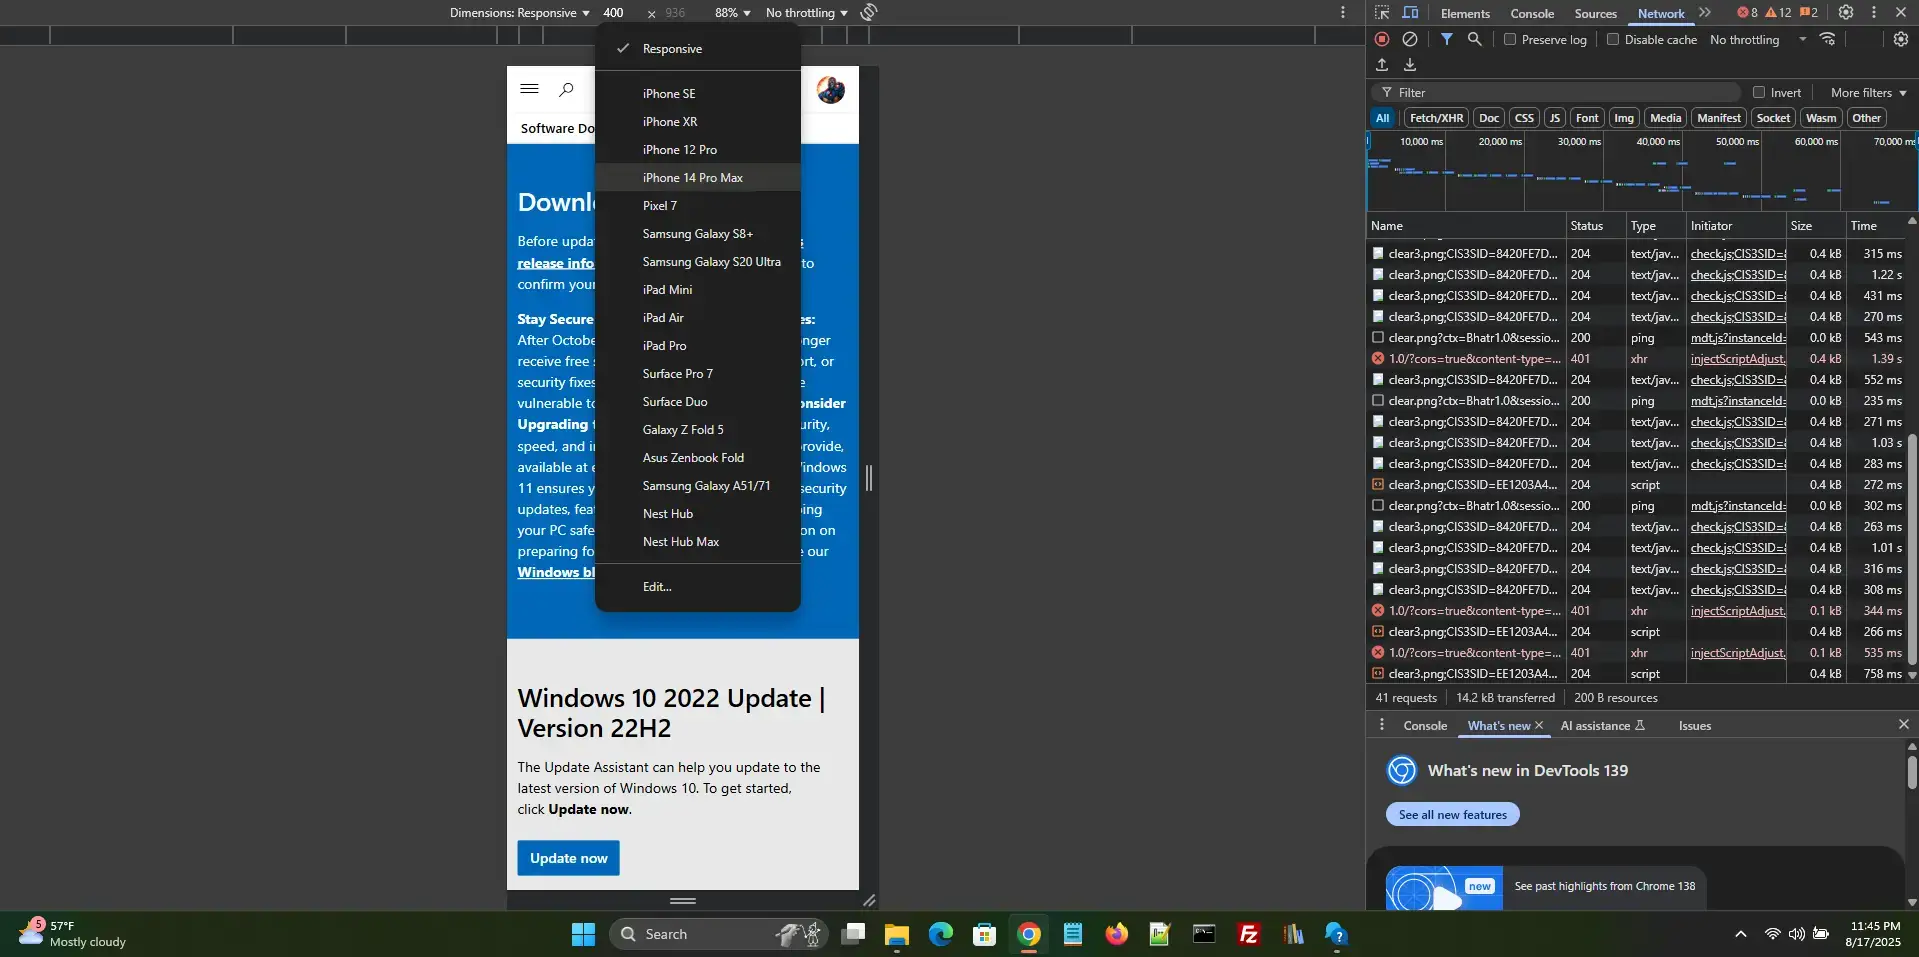Choose Pixel 7 from device list
Viewport: 1919px width, 957px height.
coord(698,205)
